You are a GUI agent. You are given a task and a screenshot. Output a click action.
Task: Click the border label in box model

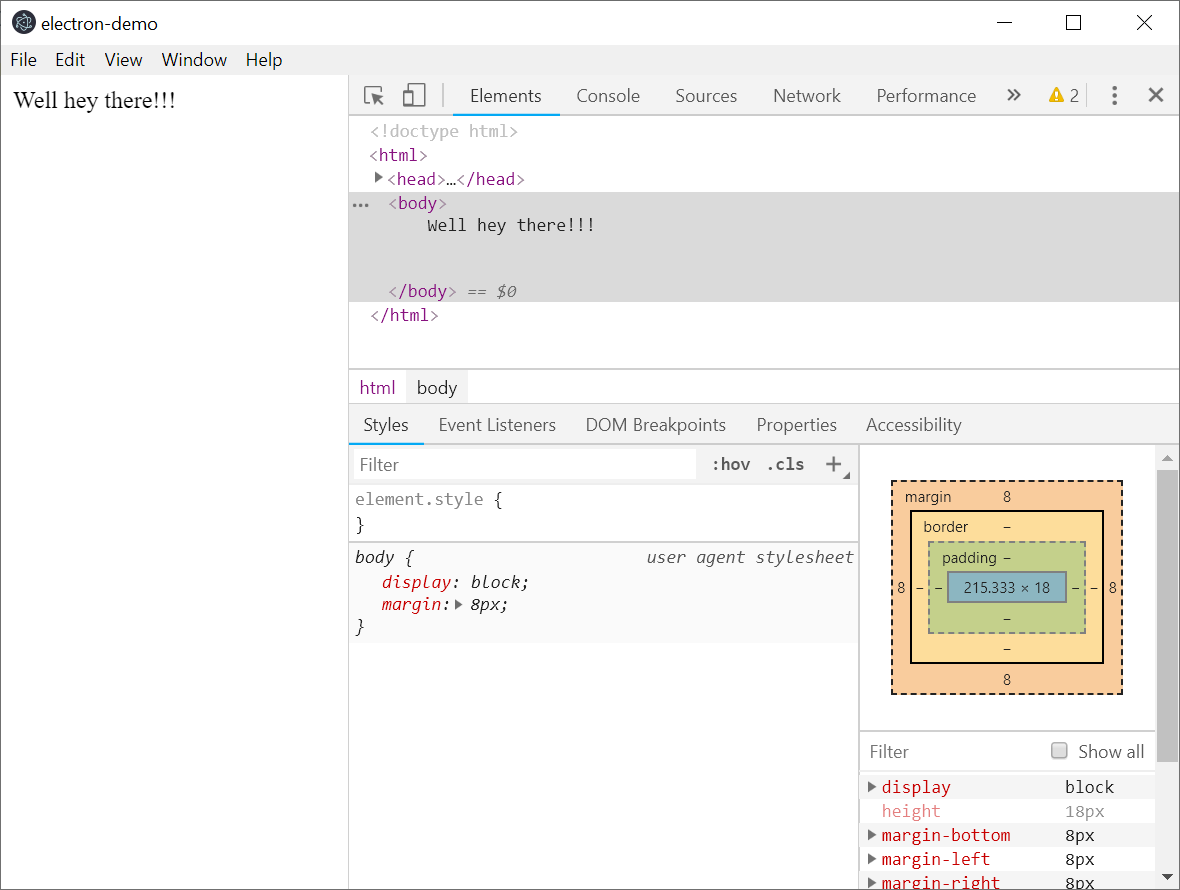(946, 527)
